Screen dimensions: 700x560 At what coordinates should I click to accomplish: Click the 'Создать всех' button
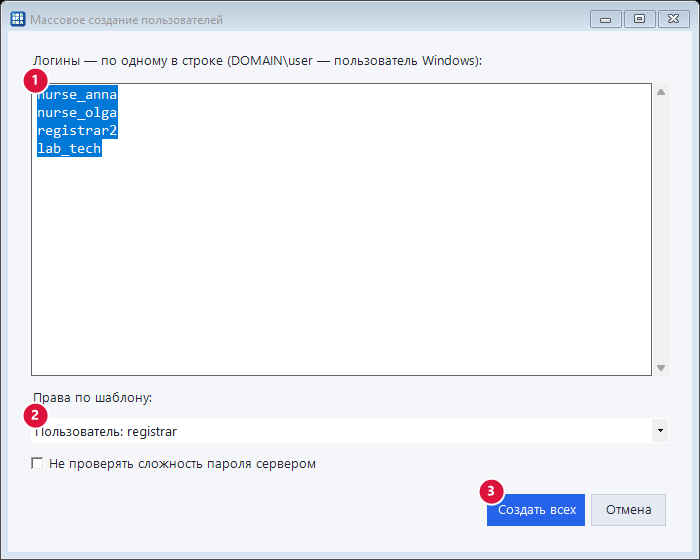point(536,510)
